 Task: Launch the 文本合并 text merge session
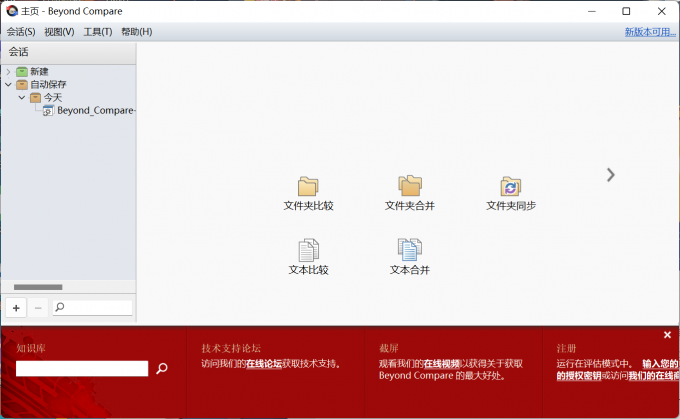409,257
